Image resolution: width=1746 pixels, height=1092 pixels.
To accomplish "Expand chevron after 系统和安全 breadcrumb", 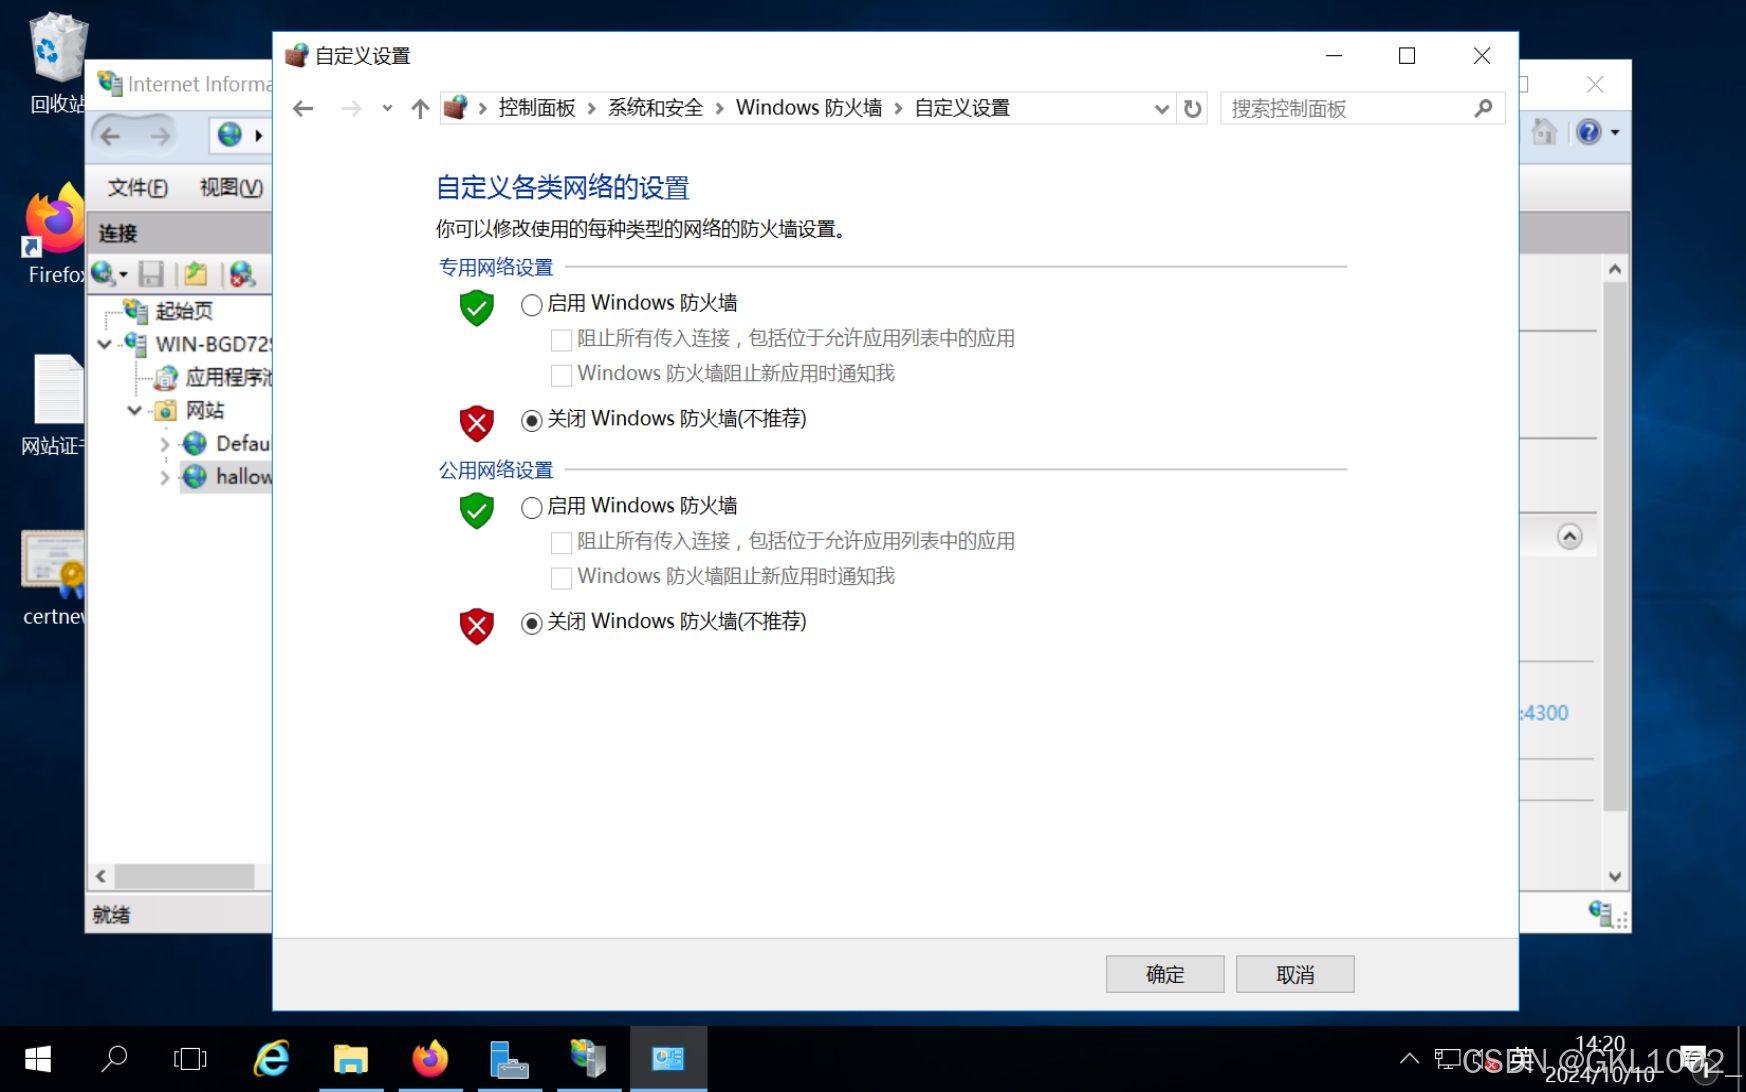I will 719,108.
